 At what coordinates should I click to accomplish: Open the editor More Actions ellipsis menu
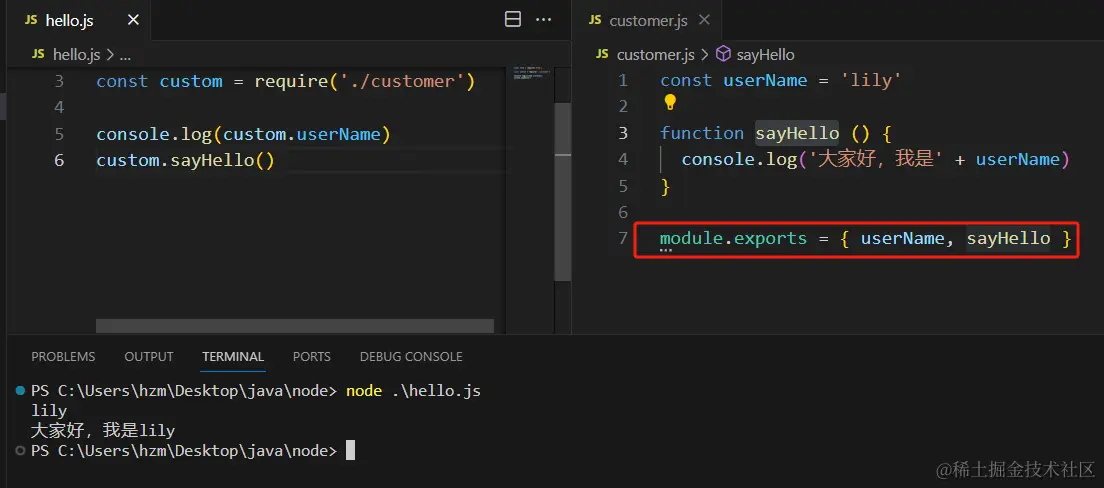point(544,19)
